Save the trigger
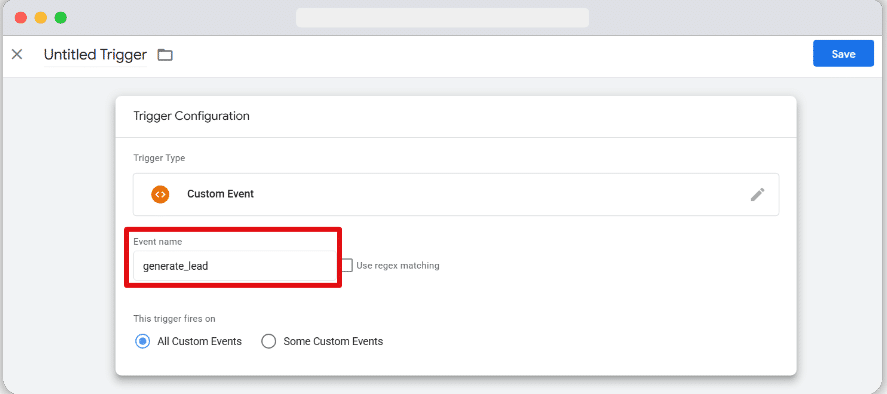The image size is (887, 394). pyautogui.click(x=843, y=54)
